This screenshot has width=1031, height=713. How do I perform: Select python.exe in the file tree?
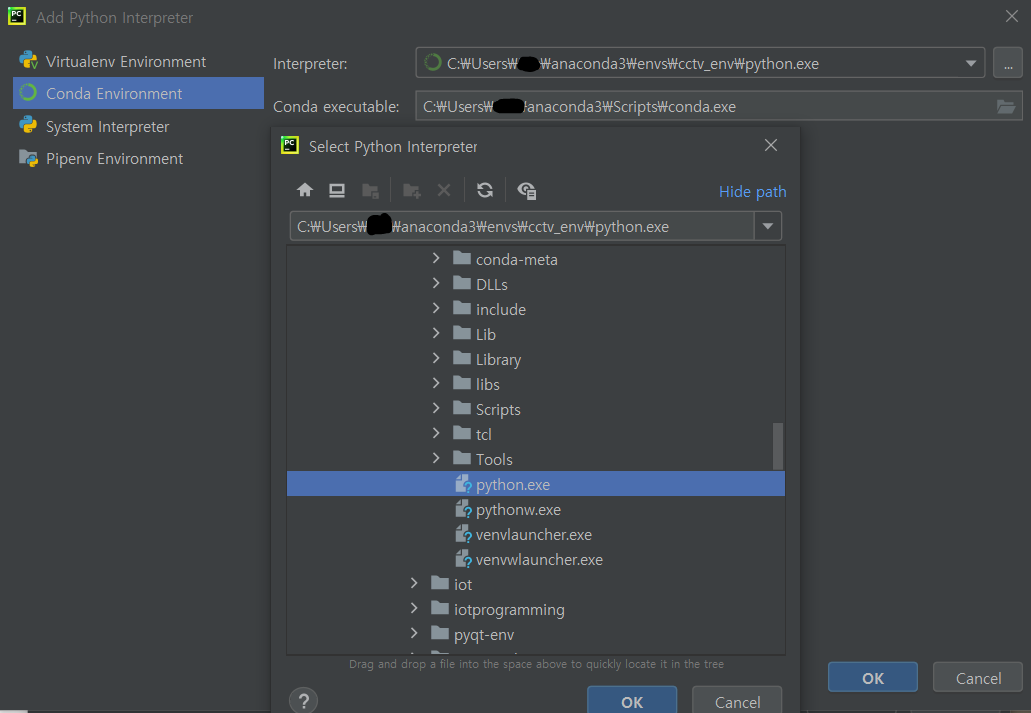click(x=536, y=484)
